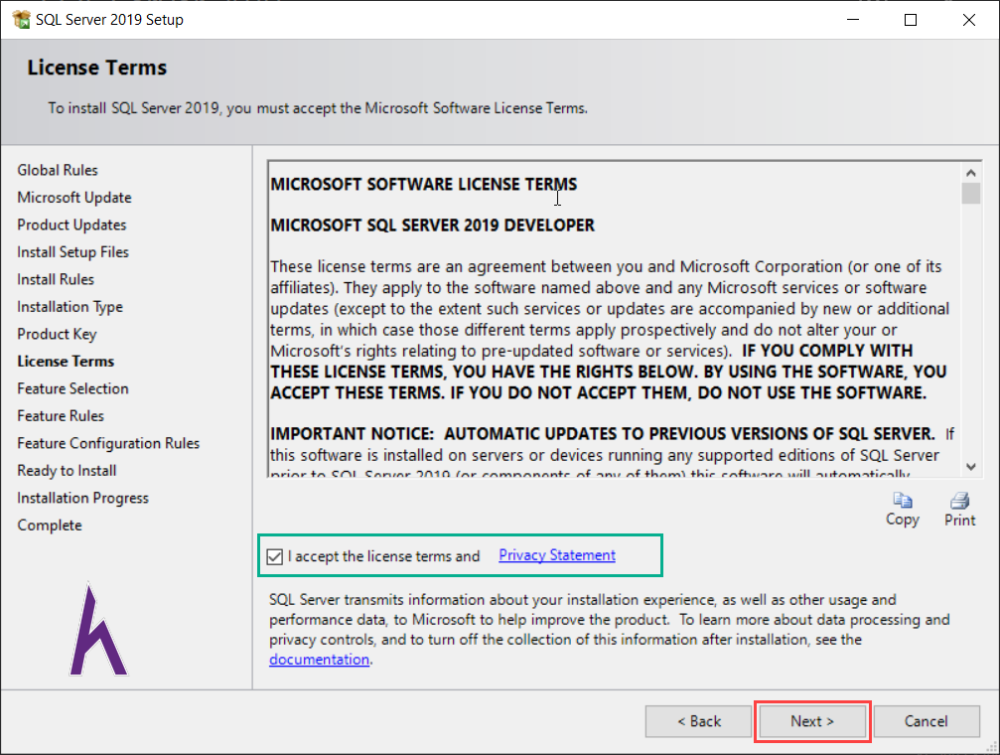Image resolution: width=1000 pixels, height=755 pixels.
Task: Click the SQL Server Setup title bar icon
Action: [x=21, y=20]
